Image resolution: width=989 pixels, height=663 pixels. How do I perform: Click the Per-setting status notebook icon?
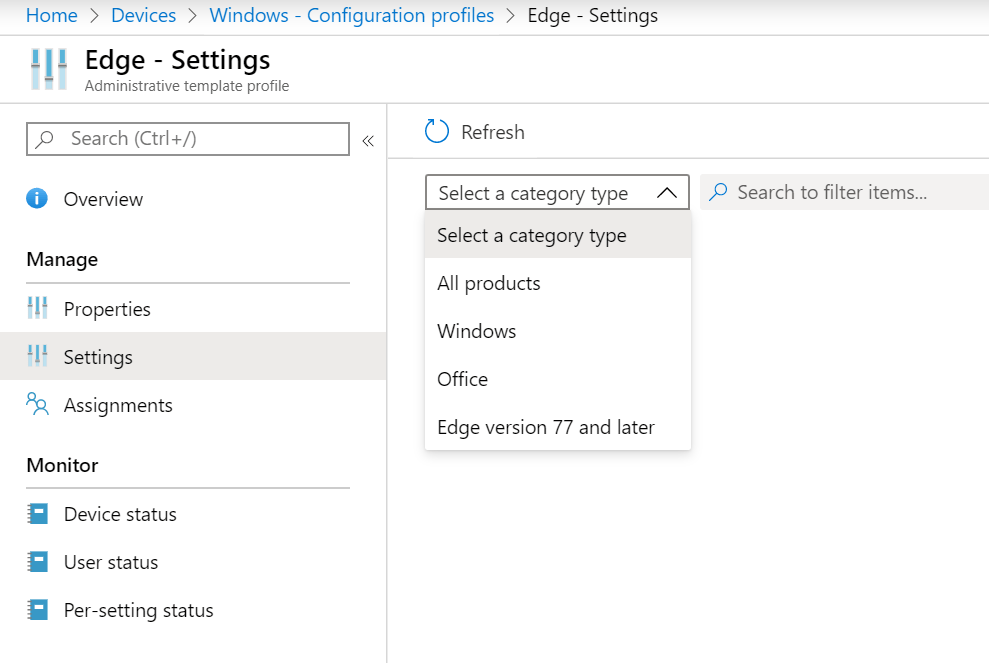pos(37,610)
